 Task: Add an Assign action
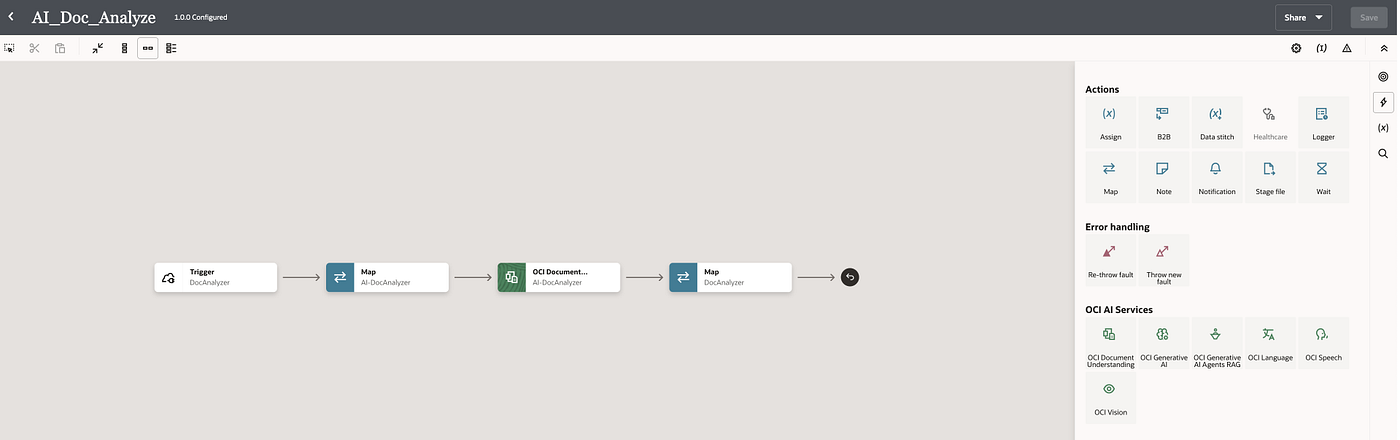1110,122
